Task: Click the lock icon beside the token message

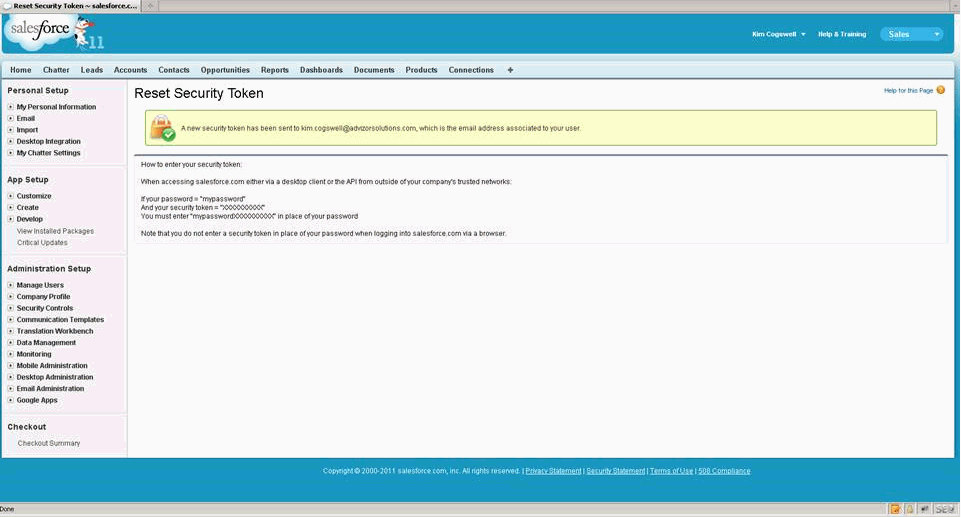Action: (x=161, y=128)
